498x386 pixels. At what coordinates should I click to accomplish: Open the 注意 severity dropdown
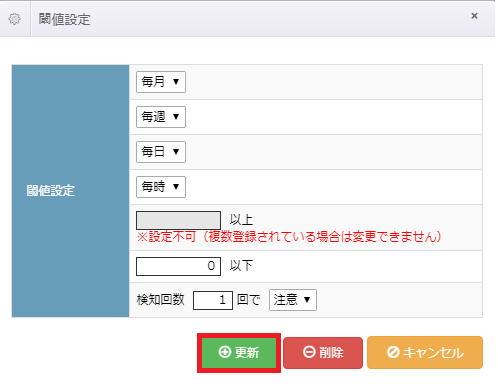(x=293, y=300)
